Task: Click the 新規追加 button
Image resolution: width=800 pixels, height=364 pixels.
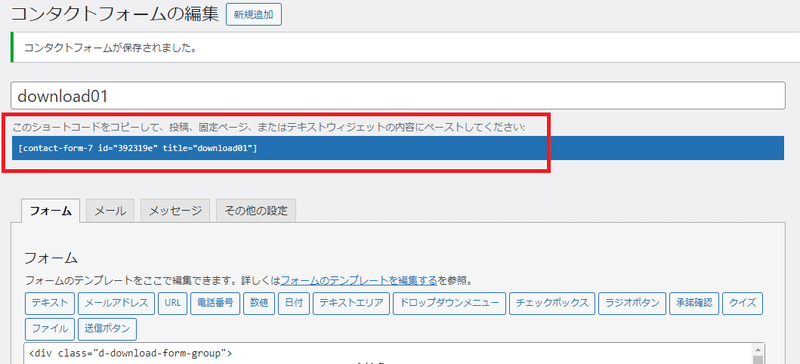Action: 254,15
